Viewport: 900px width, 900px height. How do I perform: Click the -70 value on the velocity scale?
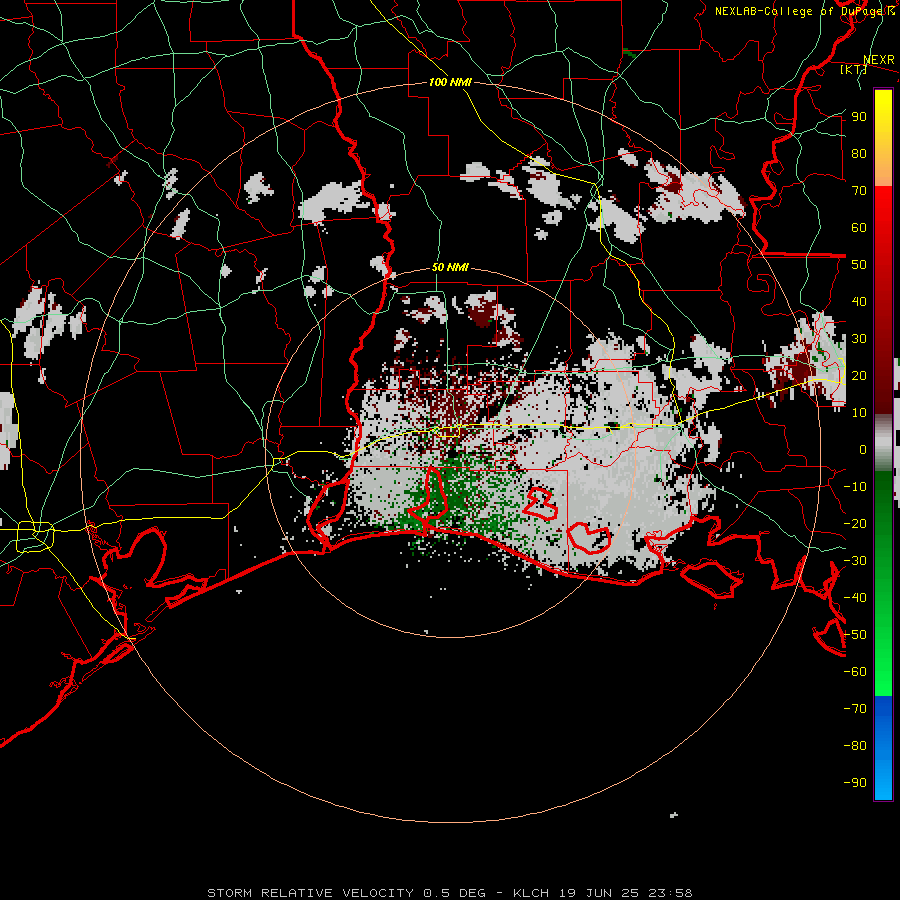[855, 708]
